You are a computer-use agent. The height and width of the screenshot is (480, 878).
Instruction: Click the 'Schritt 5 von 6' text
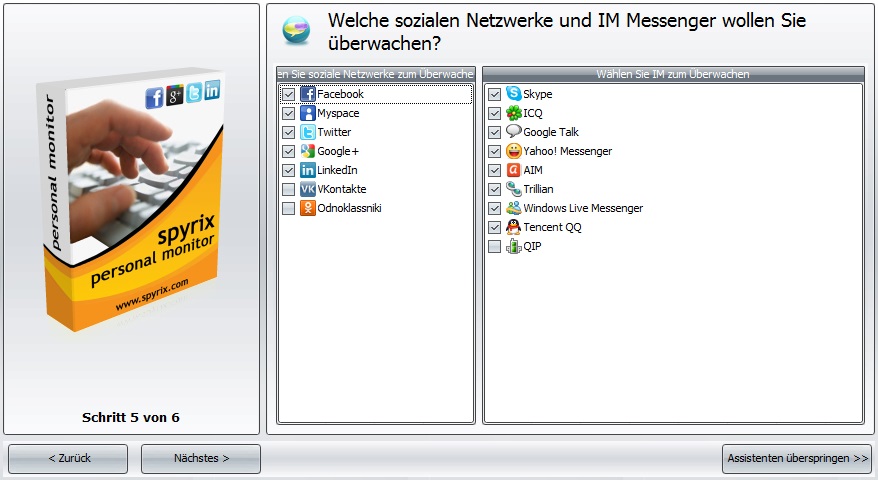[130, 418]
